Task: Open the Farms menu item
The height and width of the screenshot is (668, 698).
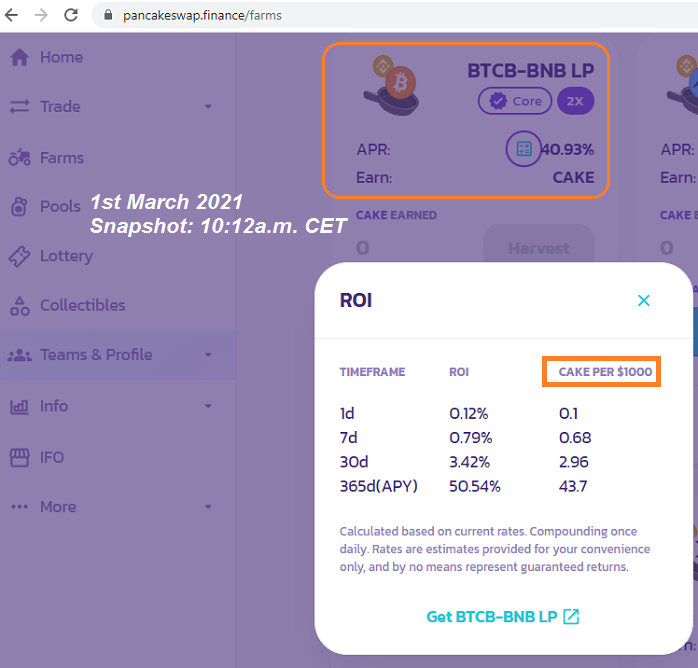Action: [x=62, y=158]
